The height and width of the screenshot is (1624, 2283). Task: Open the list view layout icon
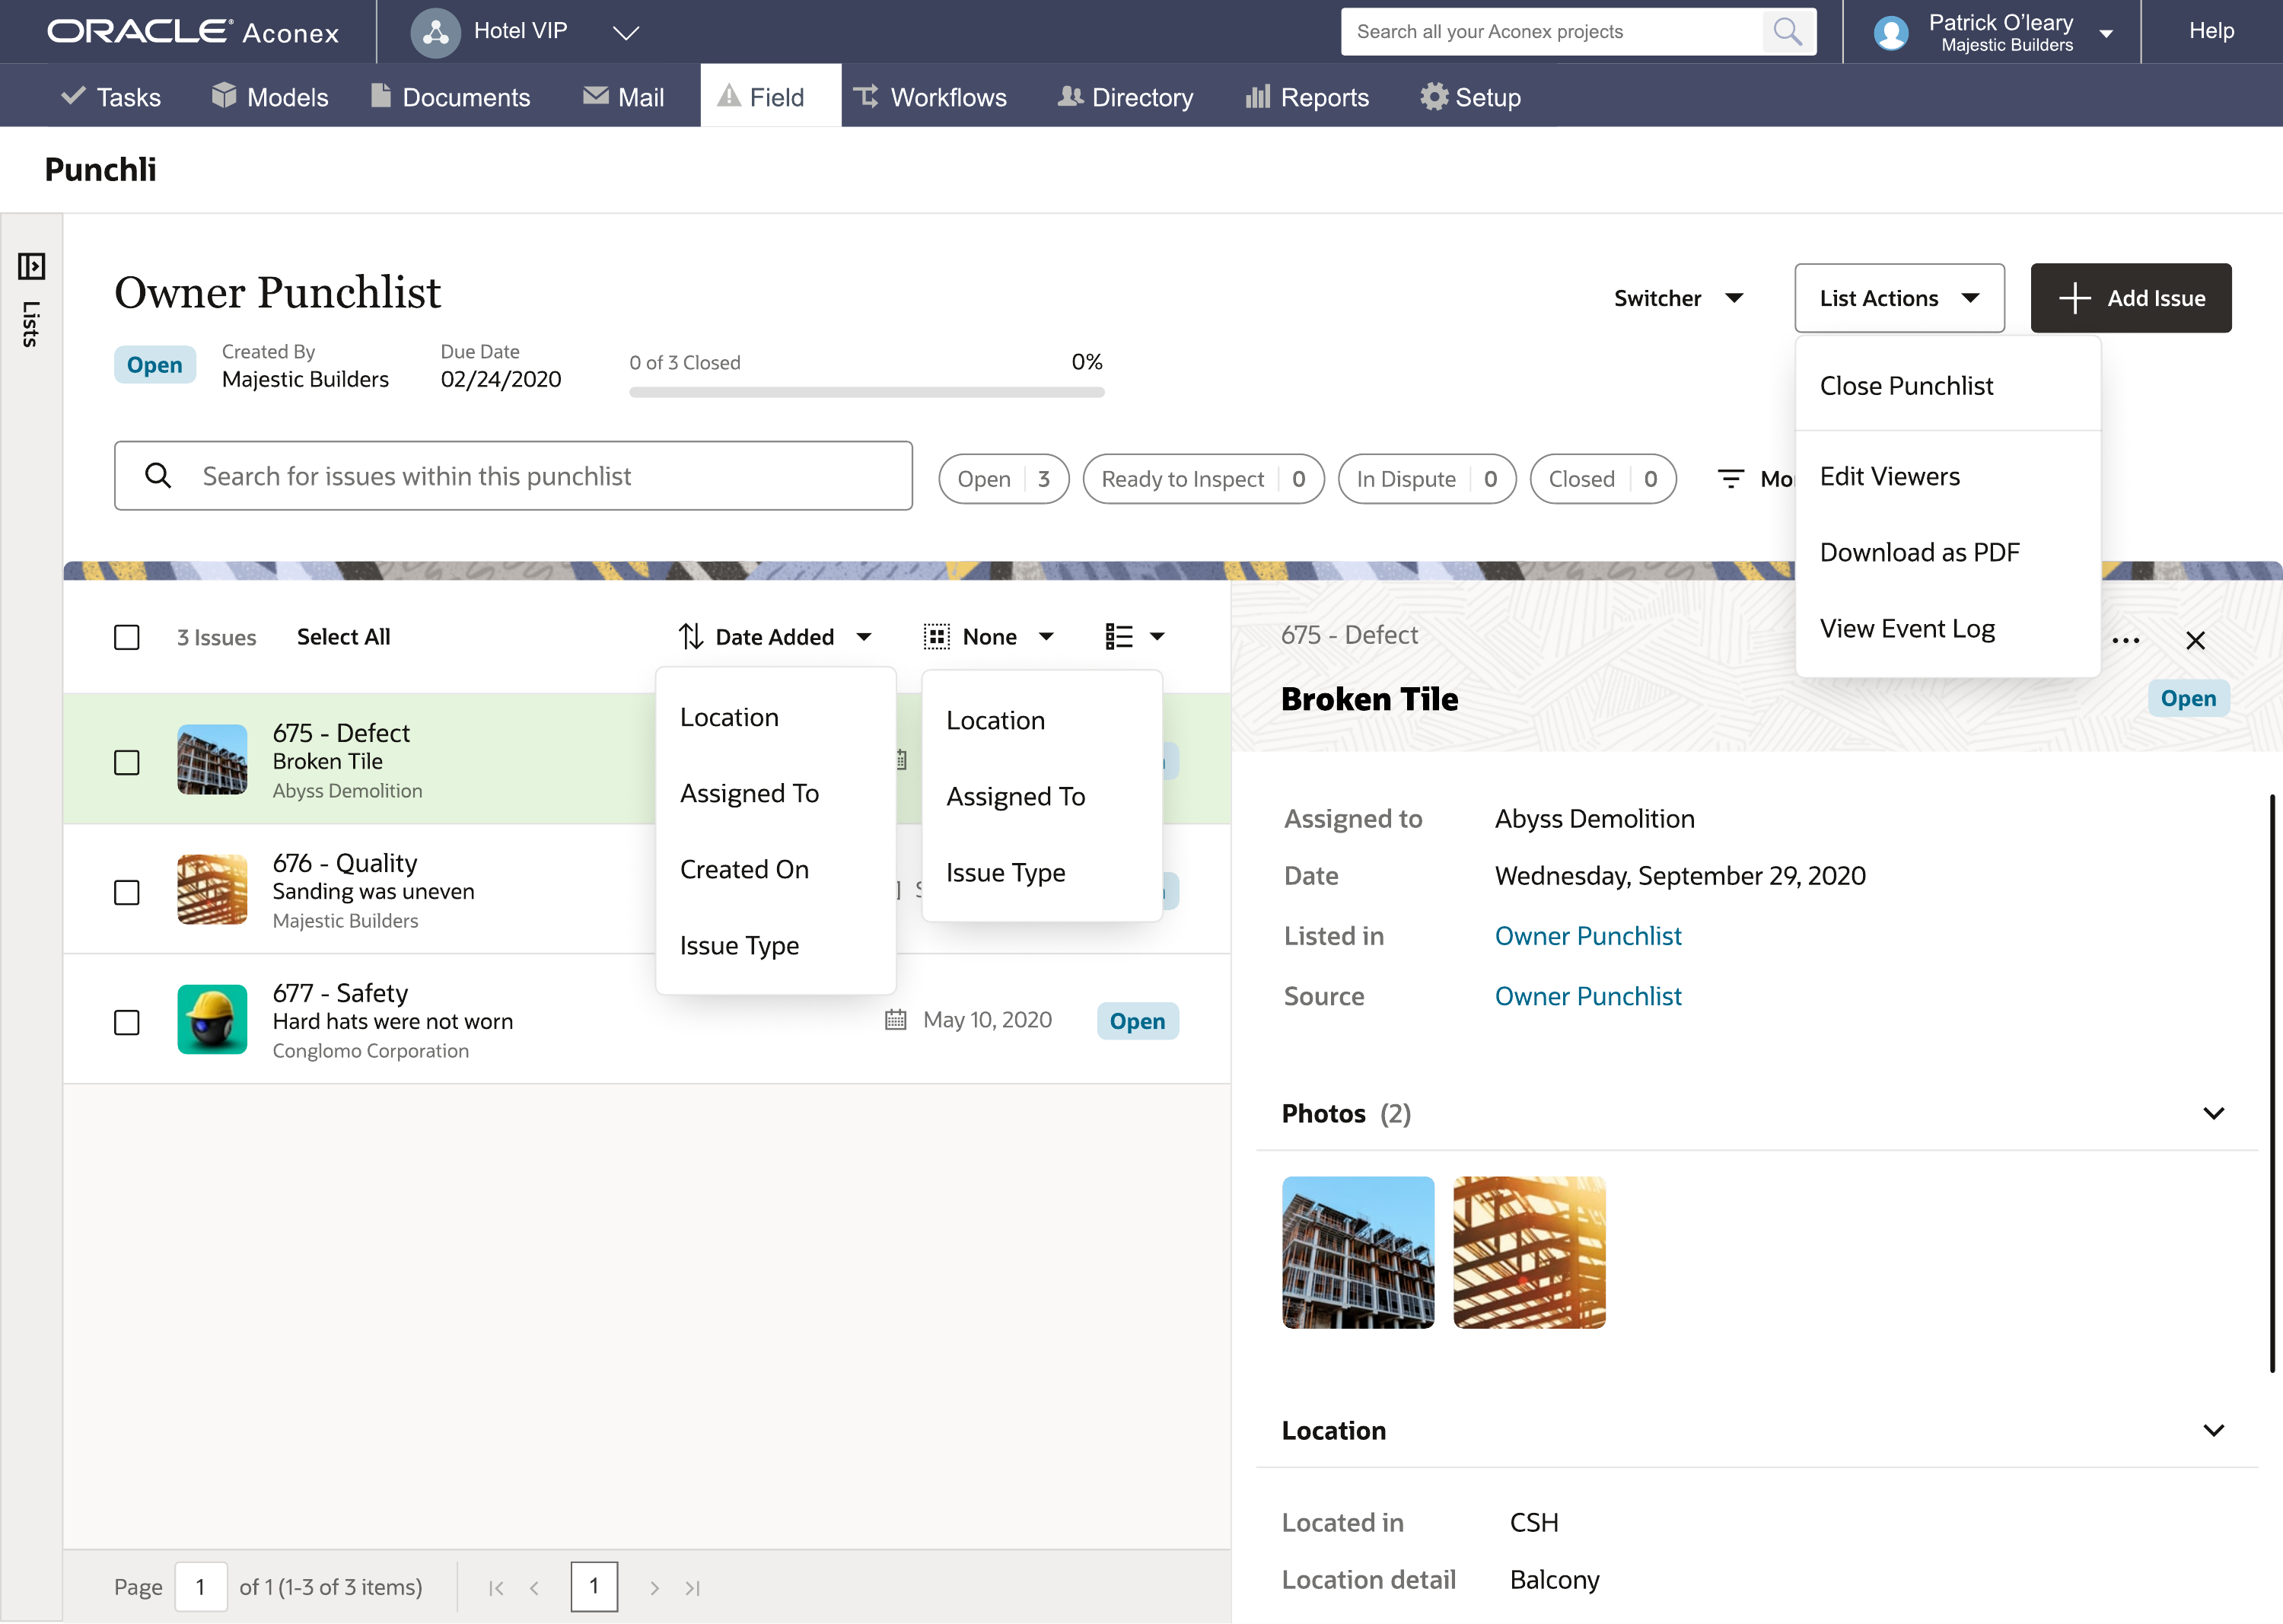pos(1119,637)
